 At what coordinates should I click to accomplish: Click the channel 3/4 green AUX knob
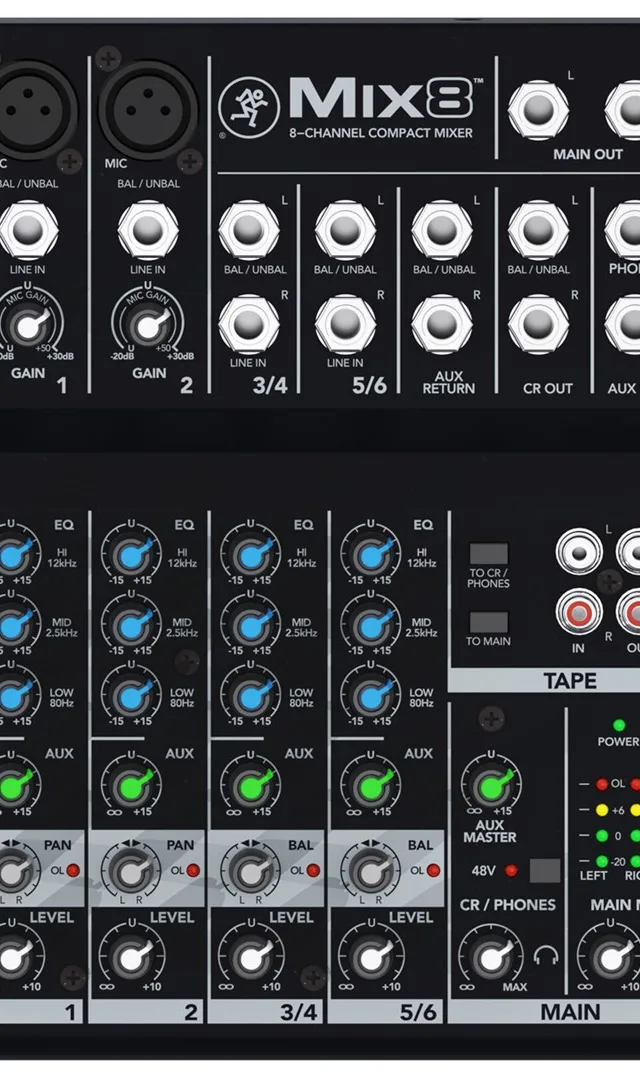tap(251, 785)
